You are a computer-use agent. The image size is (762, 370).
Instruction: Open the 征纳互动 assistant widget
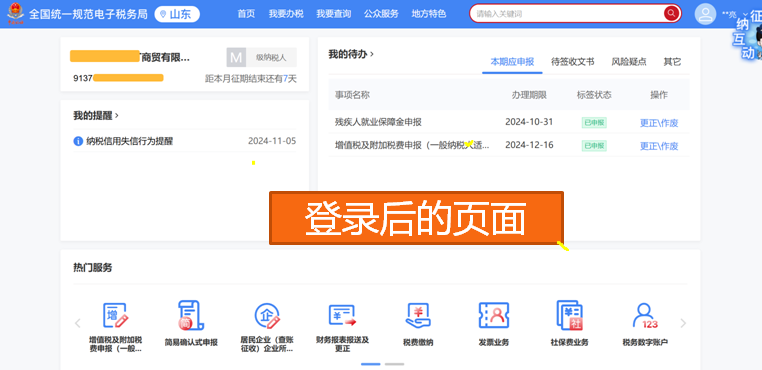(x=748, y=36)
